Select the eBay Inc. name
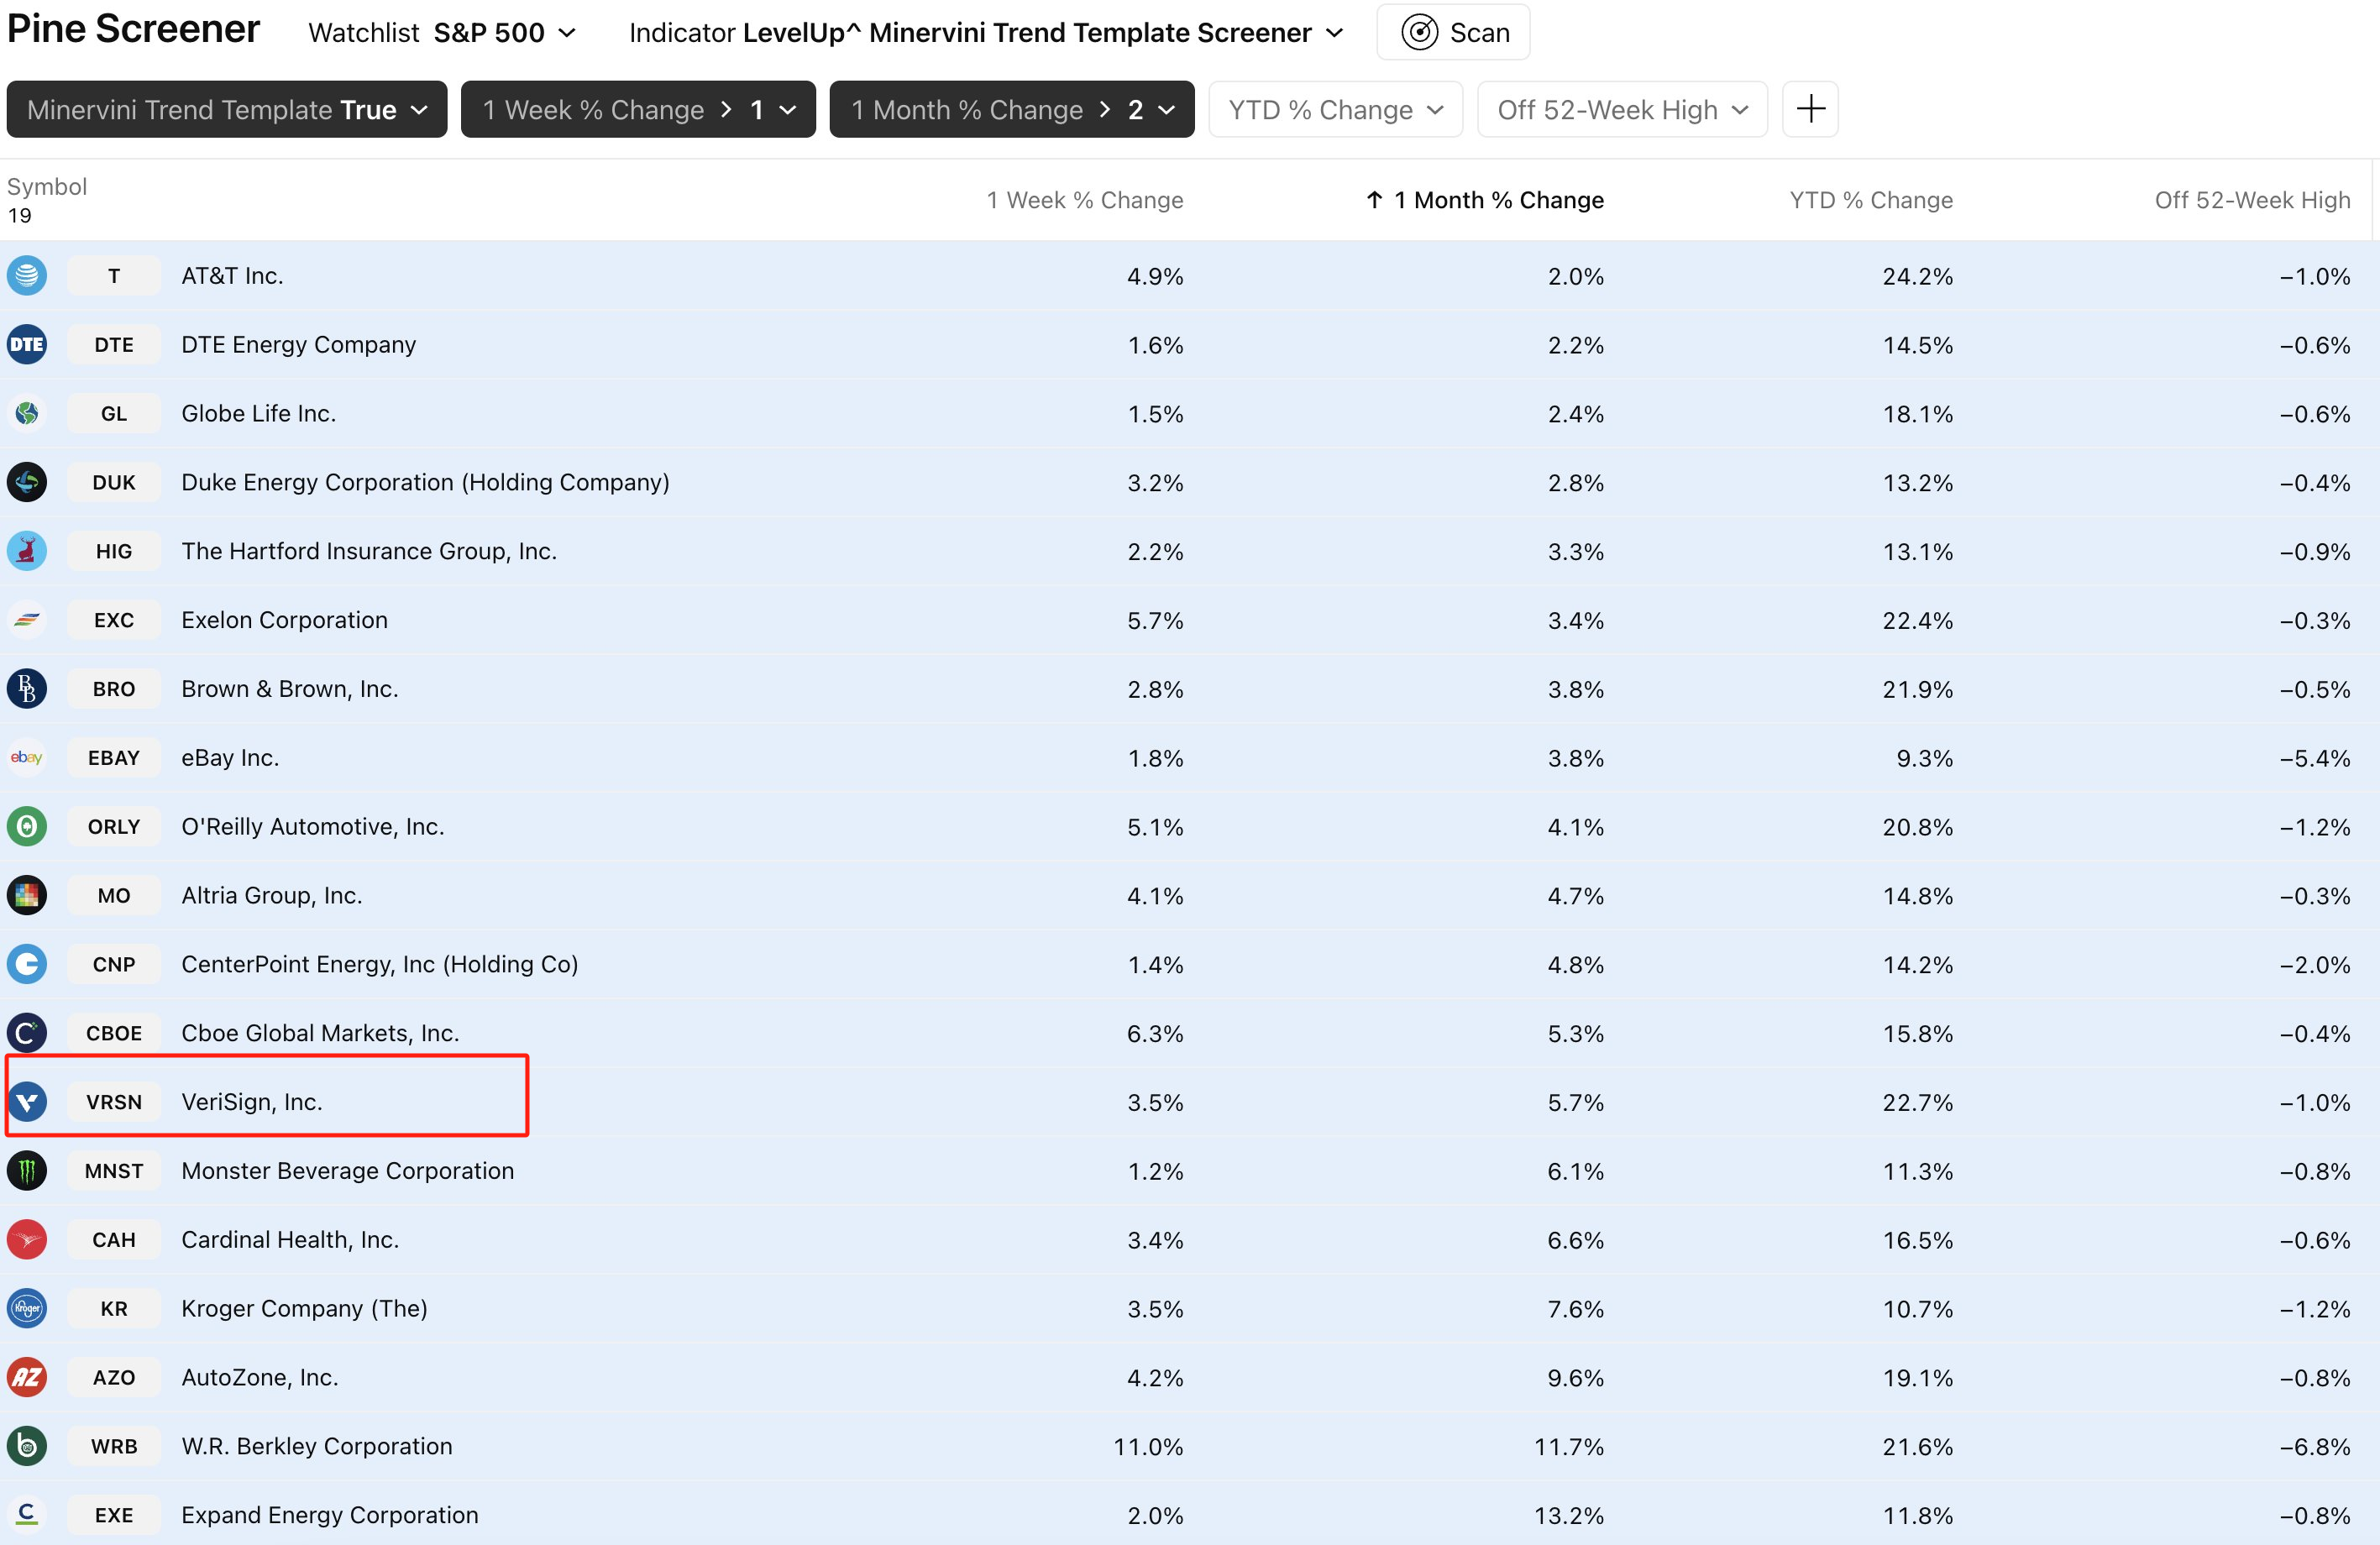2380x1545 pixels. 230,757
